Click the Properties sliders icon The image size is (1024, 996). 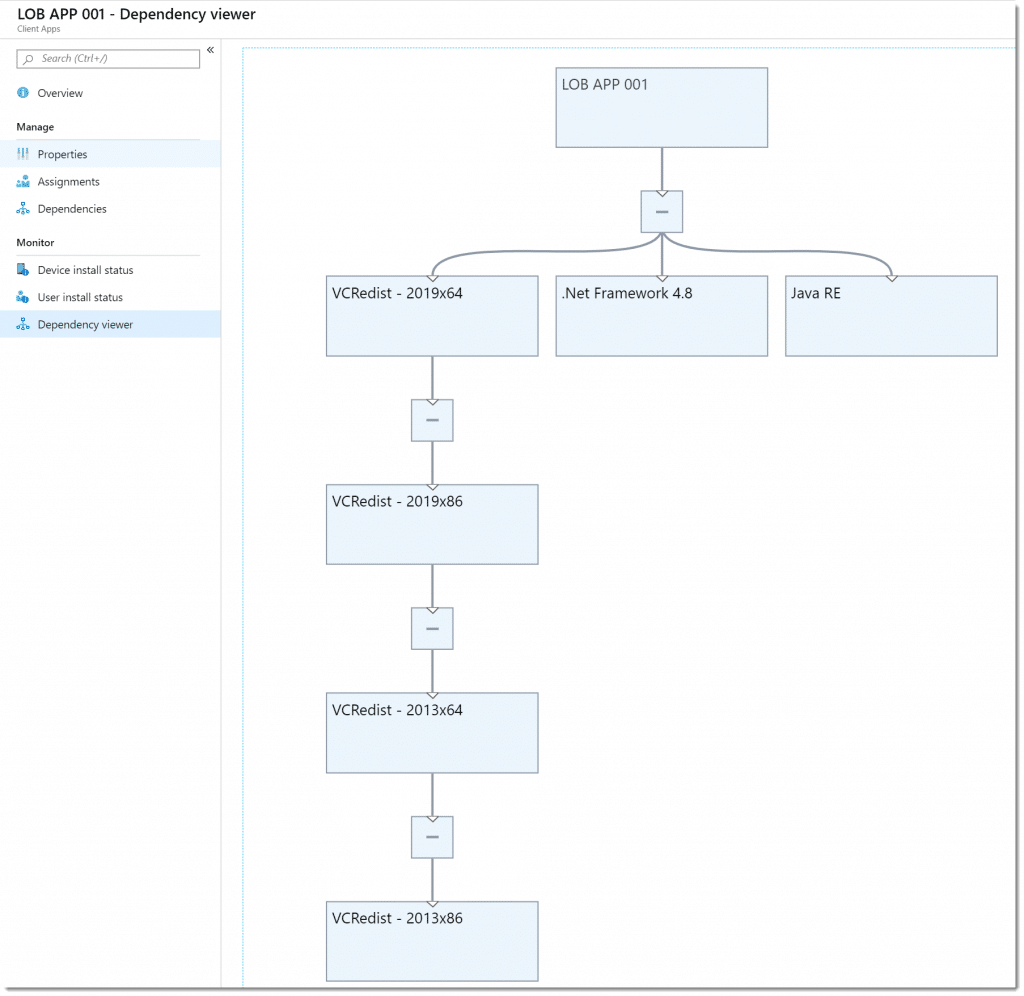coord(23,154)
